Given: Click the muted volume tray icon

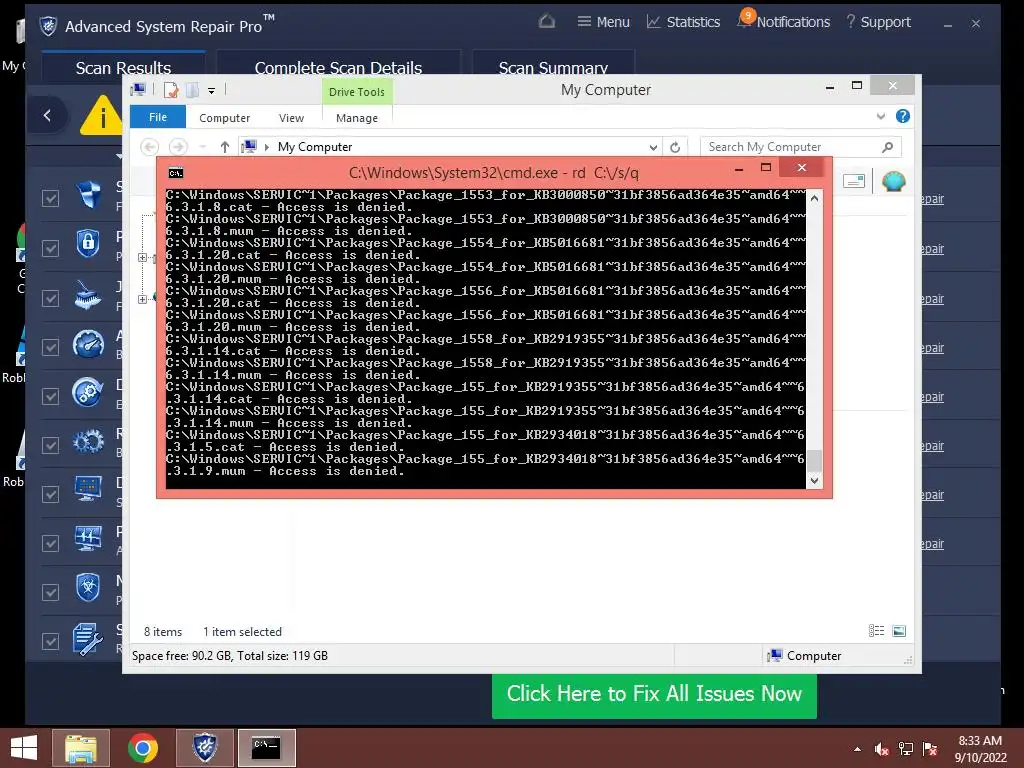Looking at the screenshot, I should coord(882,749).
